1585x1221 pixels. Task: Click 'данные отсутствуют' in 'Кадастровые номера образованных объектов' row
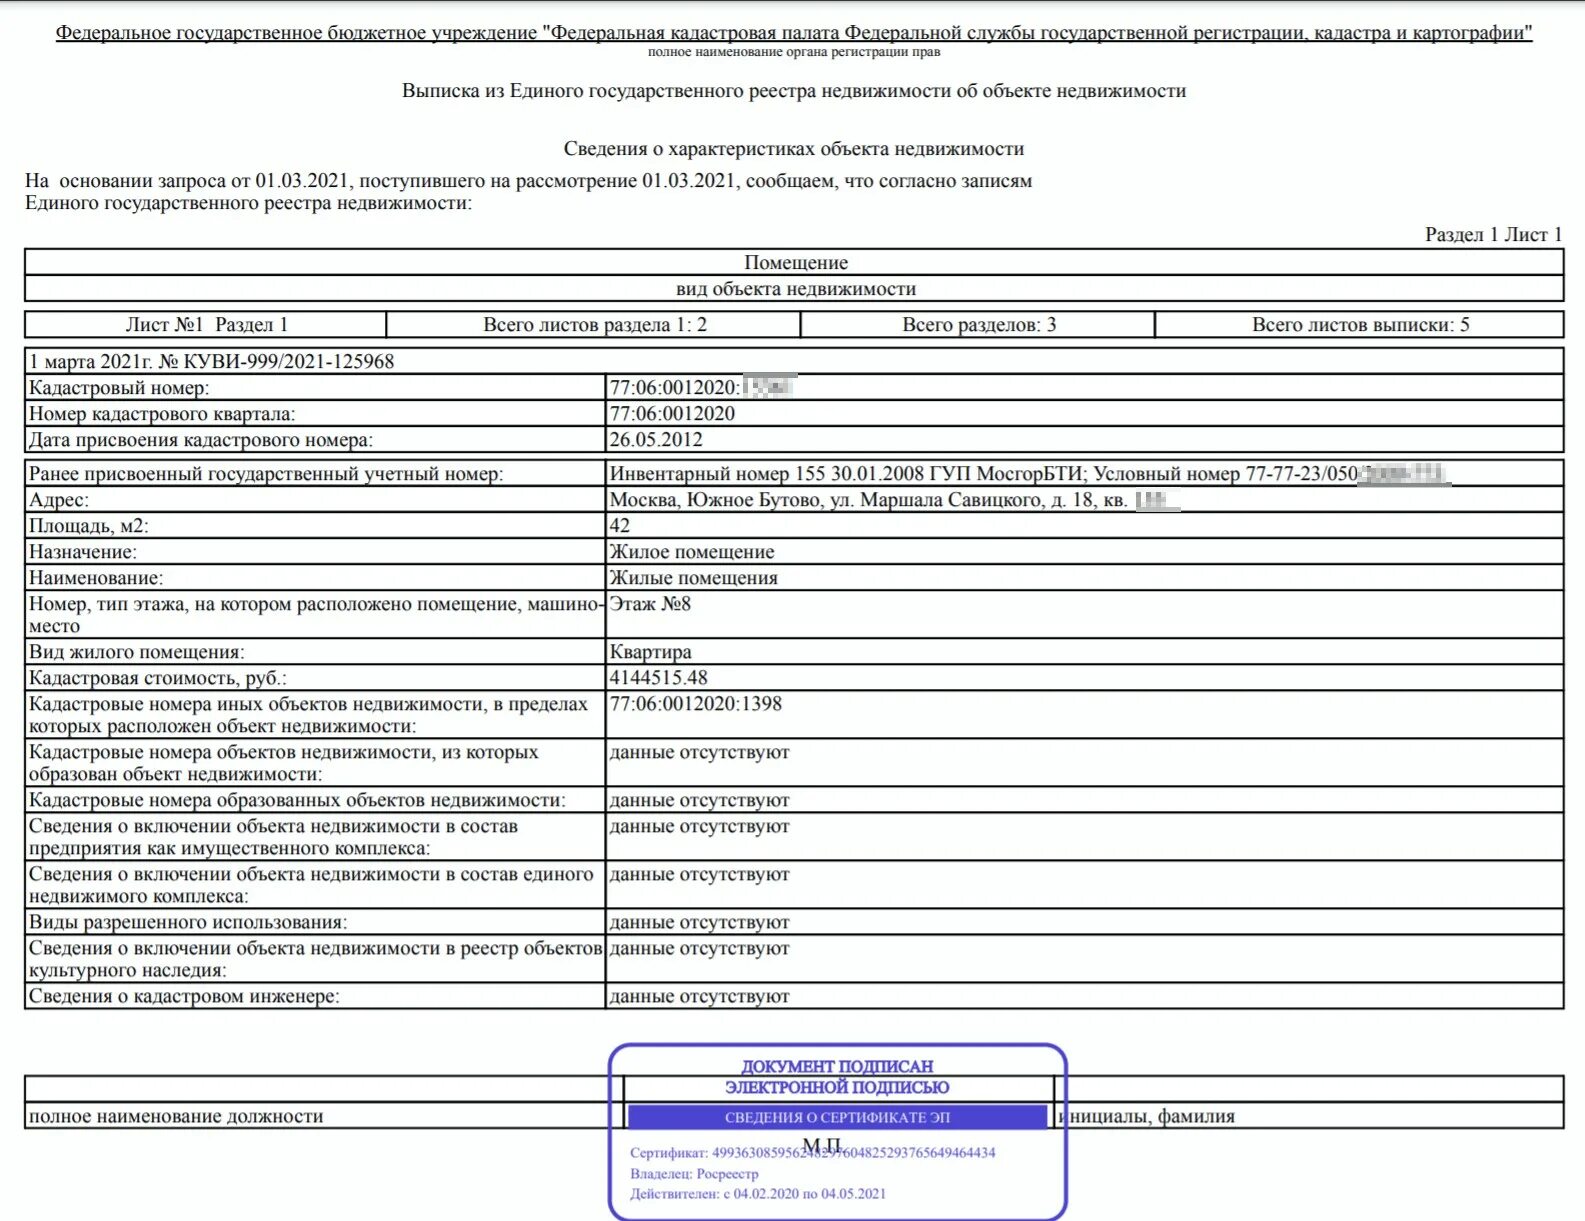tap(700, 800)
